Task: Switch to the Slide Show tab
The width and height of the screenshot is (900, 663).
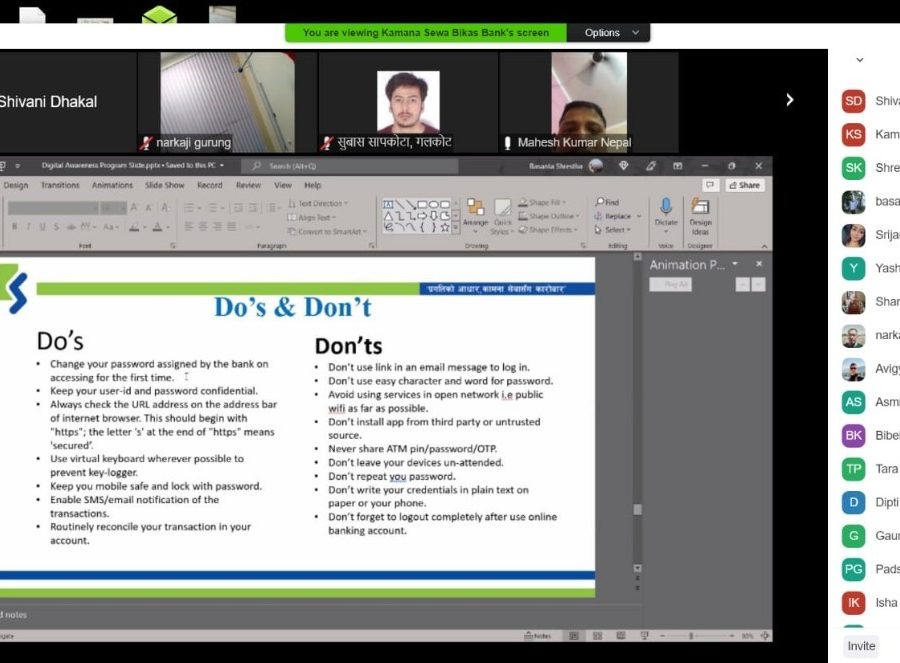Action: [164, 185]
